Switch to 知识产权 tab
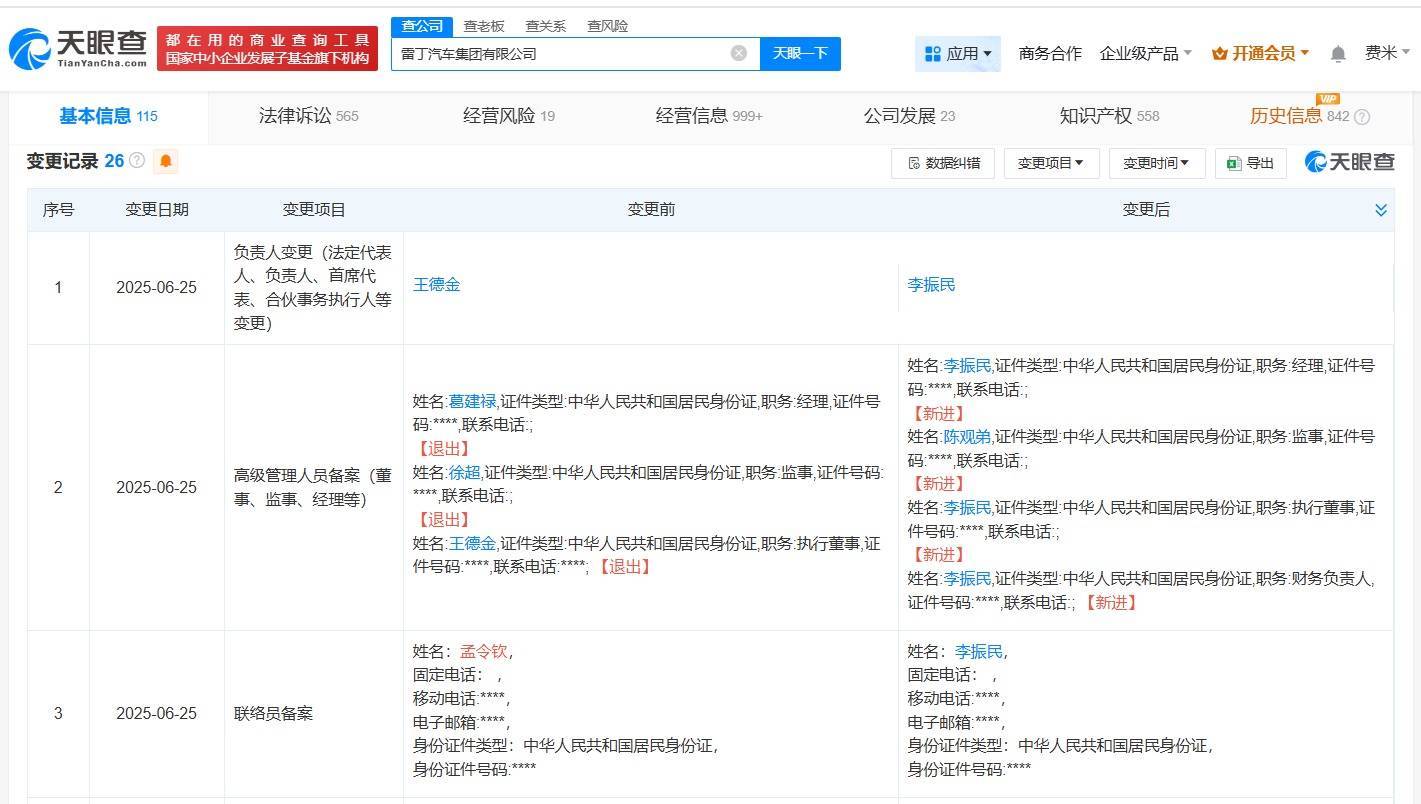 click(1109, 116)
